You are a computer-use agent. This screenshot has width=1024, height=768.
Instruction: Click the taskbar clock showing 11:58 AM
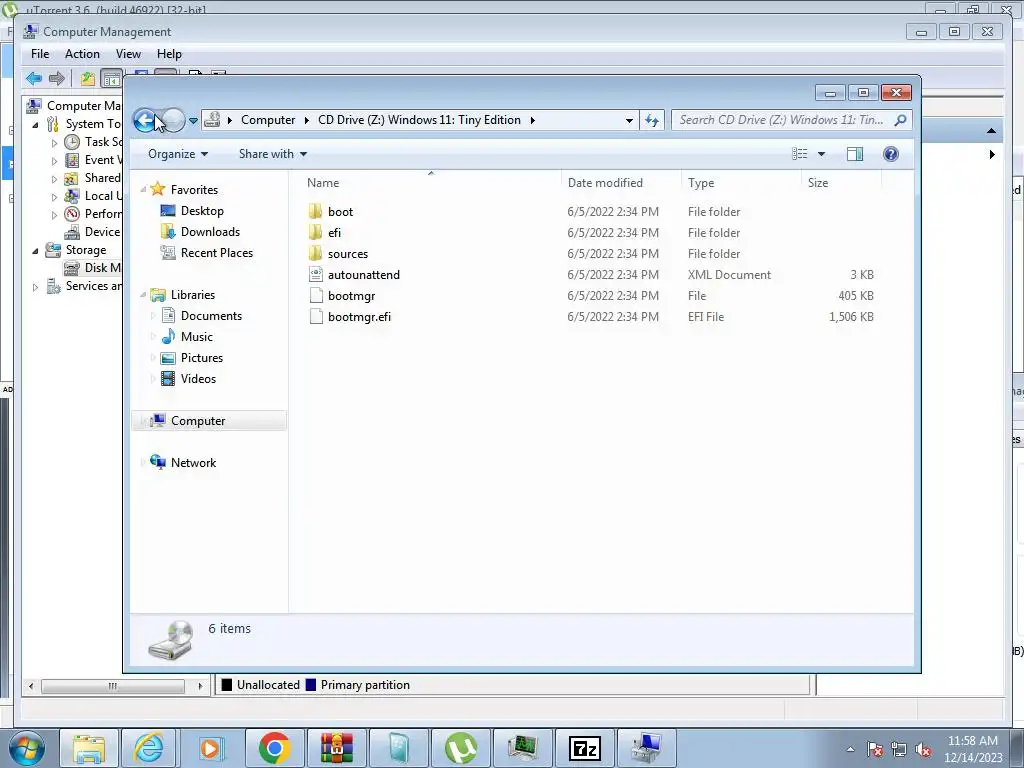pos(973,749)
